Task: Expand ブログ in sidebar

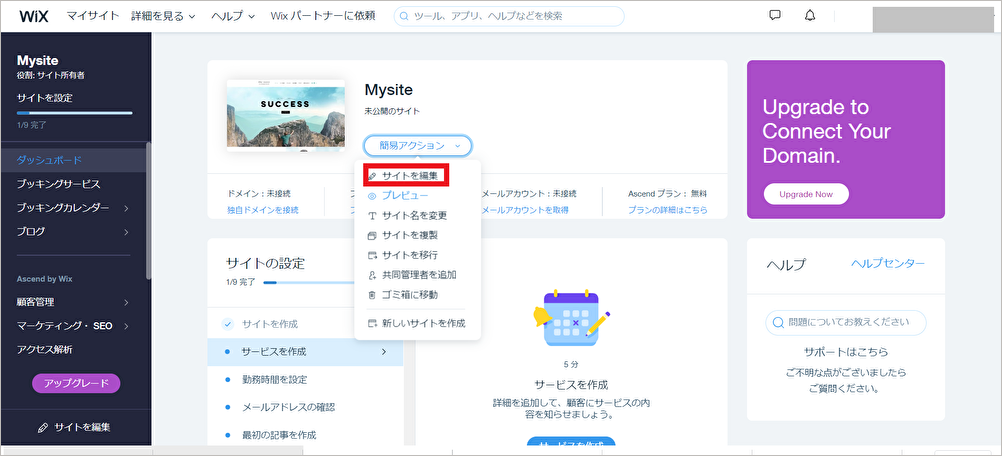Action: pyautogui.click(x=126, y=231)
